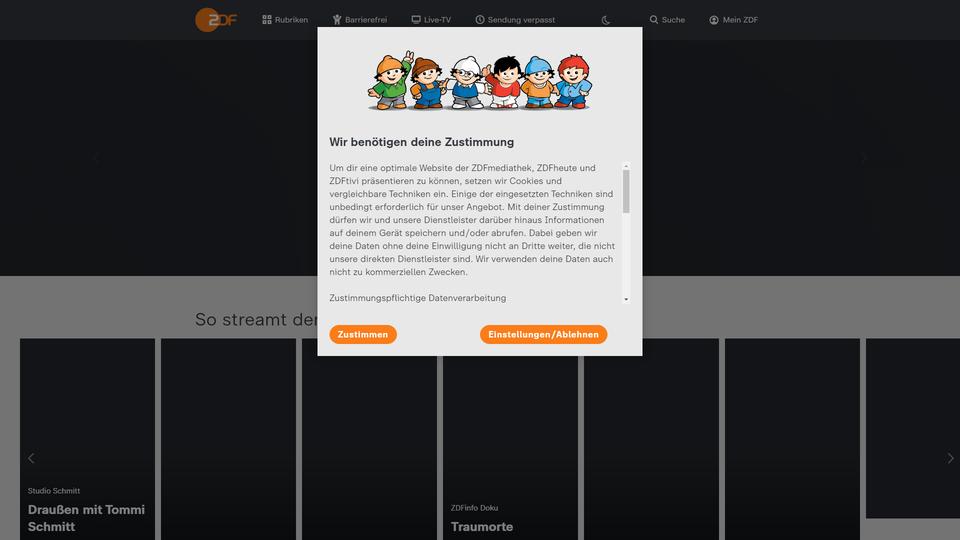Click the orange ZDF logo
Image resolution: width=960 pixels, height=540 pixels.
(x=216, y=20)
